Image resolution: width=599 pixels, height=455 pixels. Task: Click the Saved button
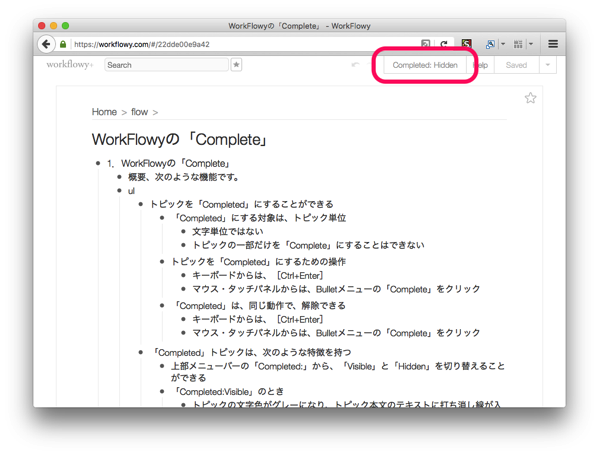pos(516,65)
